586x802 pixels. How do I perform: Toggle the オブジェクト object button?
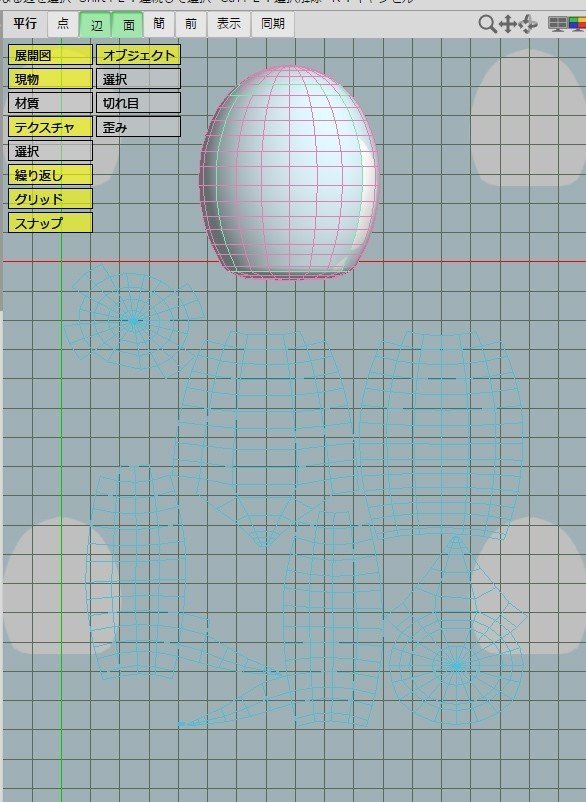click(139, 55)
